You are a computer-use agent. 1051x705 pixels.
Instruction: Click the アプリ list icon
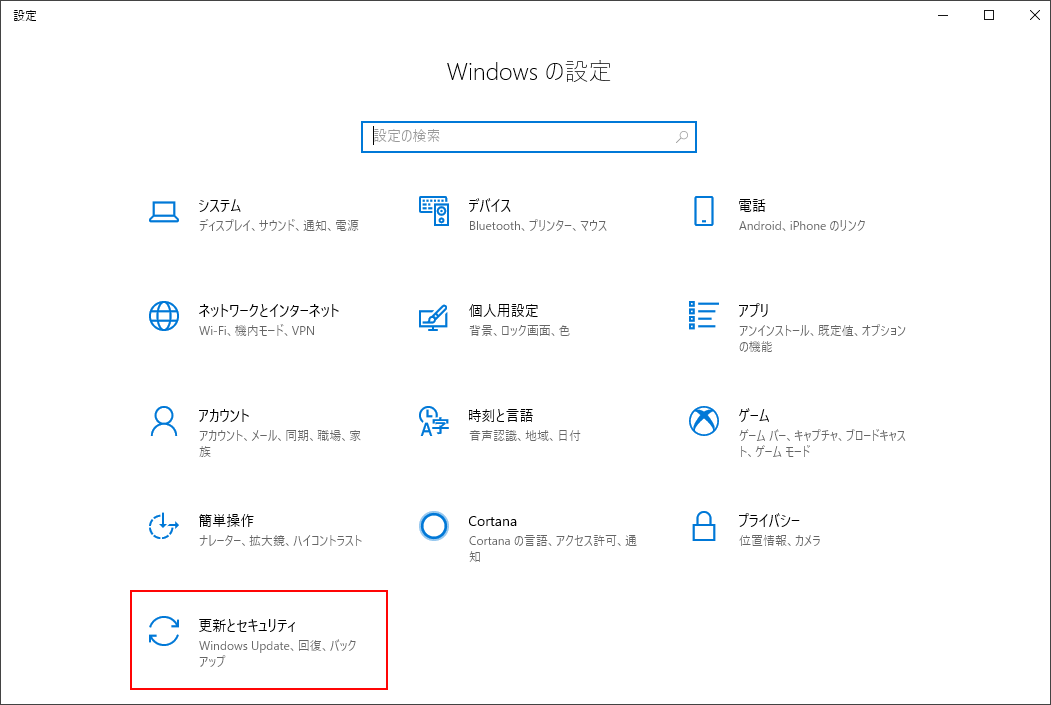704,315
